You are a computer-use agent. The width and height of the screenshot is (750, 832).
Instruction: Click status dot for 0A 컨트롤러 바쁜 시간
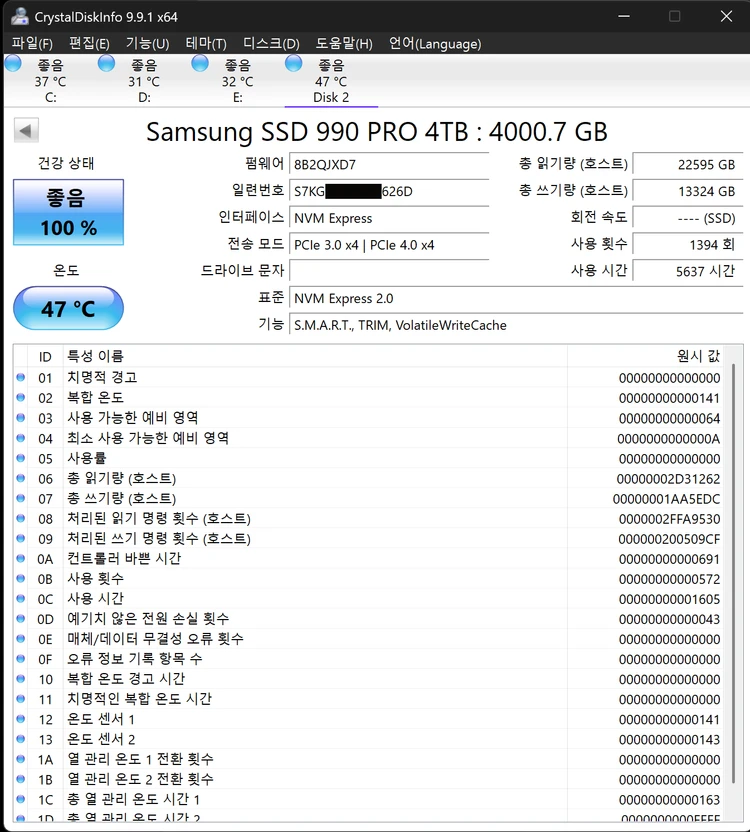tap(21, 558)
